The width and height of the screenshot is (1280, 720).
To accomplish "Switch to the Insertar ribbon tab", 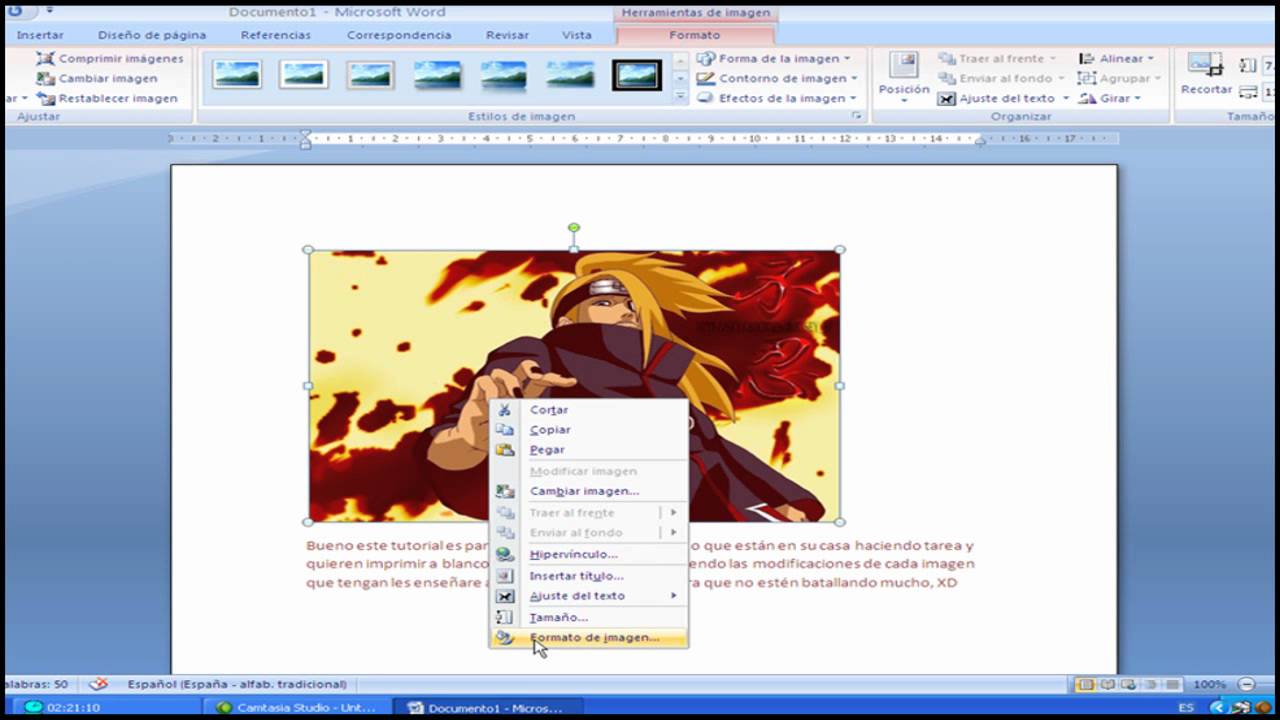I will click(x=40, y=35).
